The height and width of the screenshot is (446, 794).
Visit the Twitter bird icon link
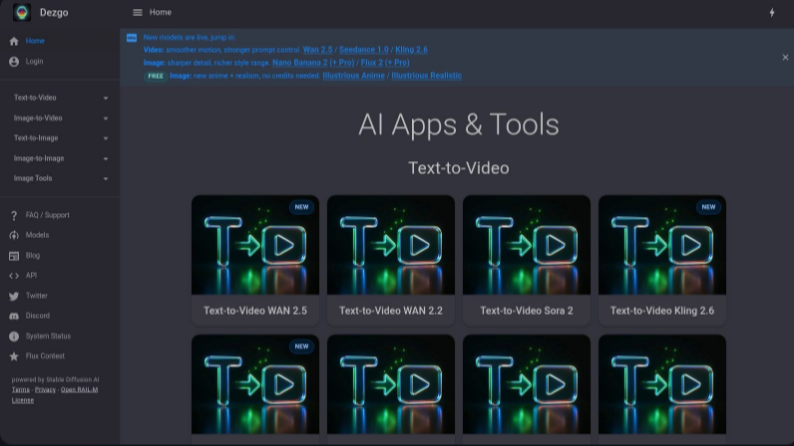14,296
